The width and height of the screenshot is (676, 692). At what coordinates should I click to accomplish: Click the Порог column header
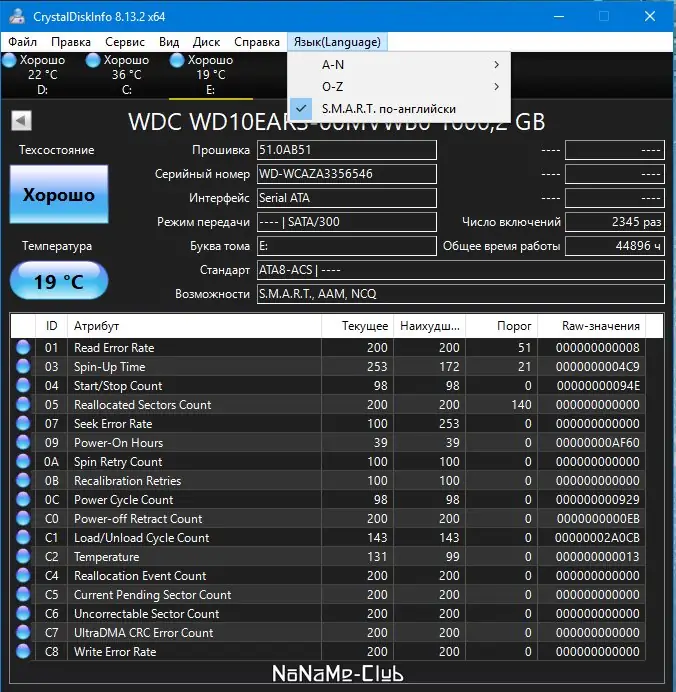pos(502,326)
